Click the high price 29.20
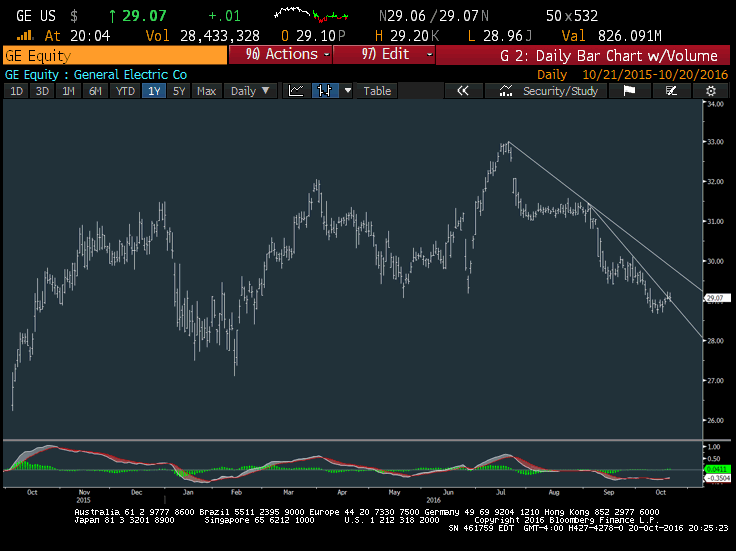This screenshot has height=551, width=736. pos(409,36)
